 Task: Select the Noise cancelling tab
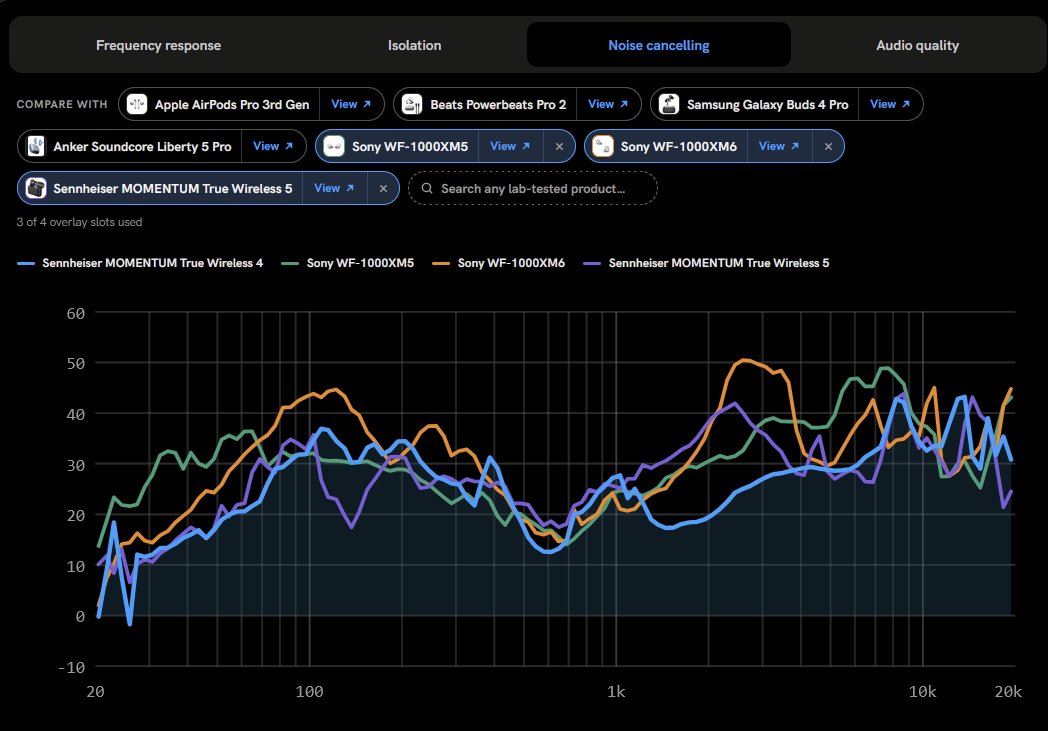pos(658,45)
